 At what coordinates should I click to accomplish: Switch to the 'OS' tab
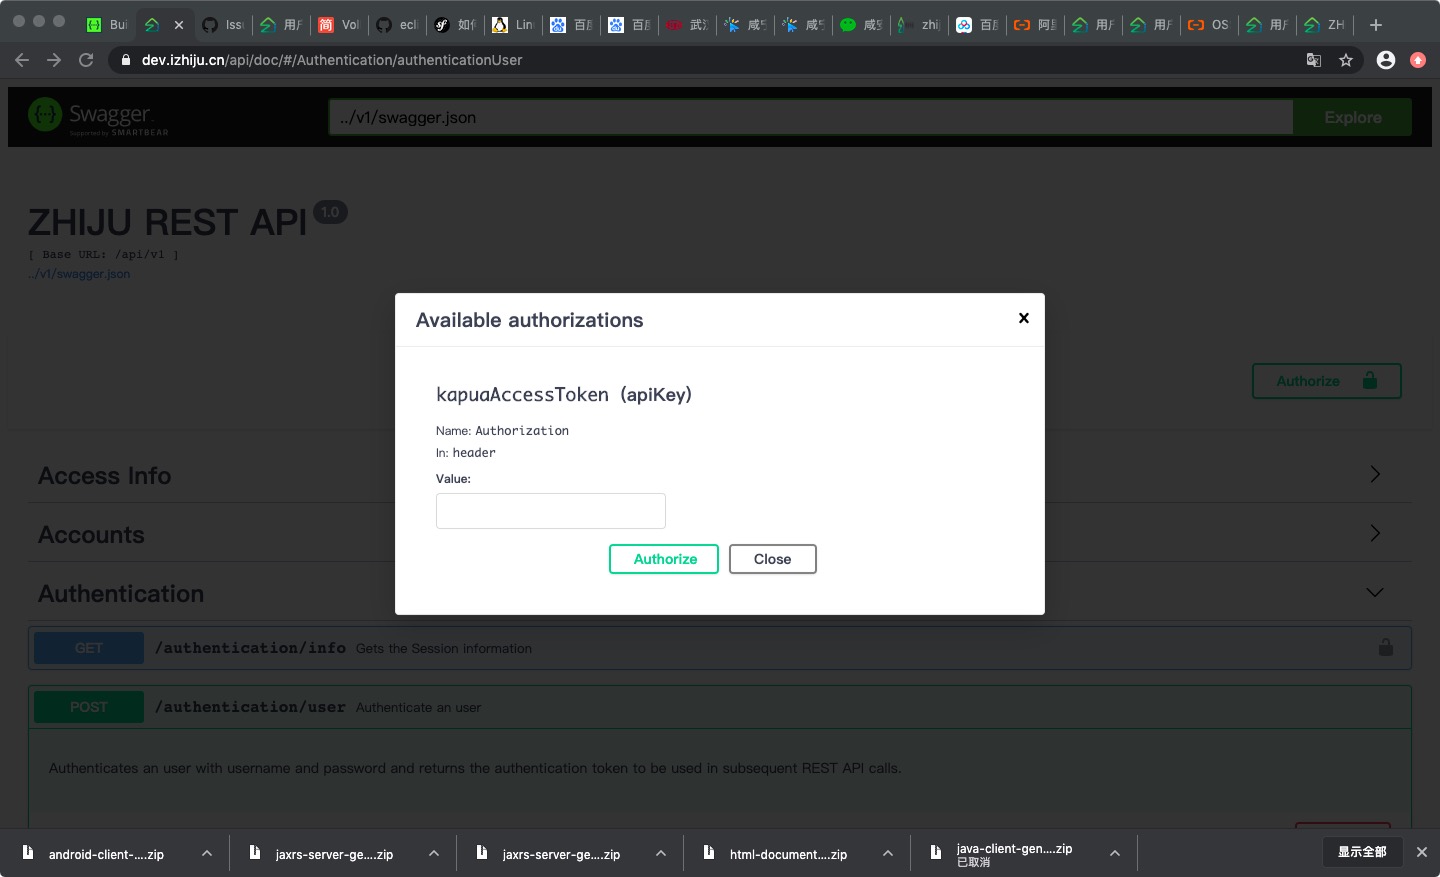1208,25
